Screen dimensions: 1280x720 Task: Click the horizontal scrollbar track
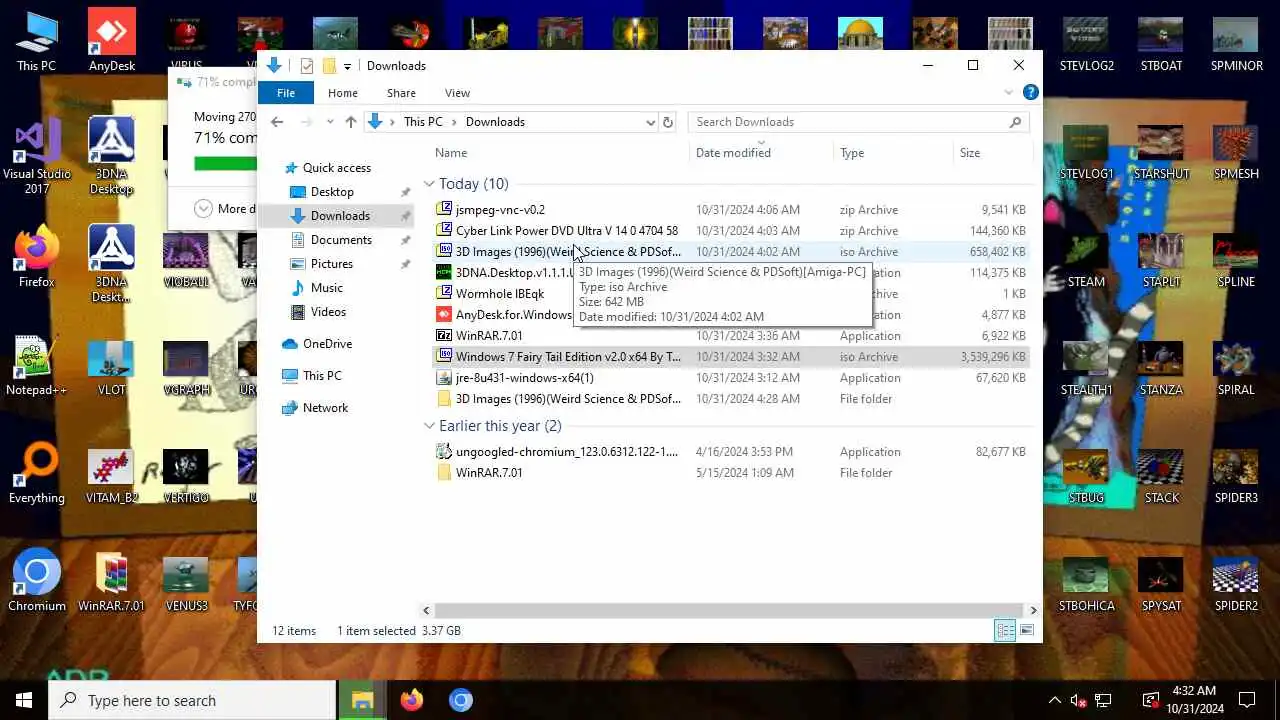(730, 610)
